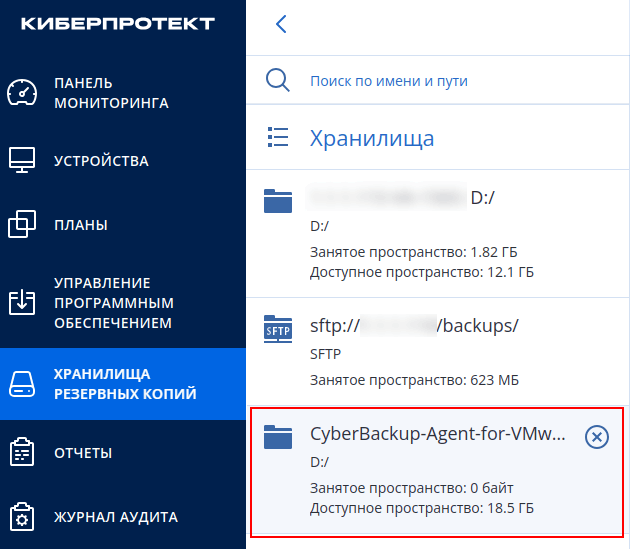Click the clipboard Отчеты icon
This screenshot has width=630, height=549.
pos(22,452)
